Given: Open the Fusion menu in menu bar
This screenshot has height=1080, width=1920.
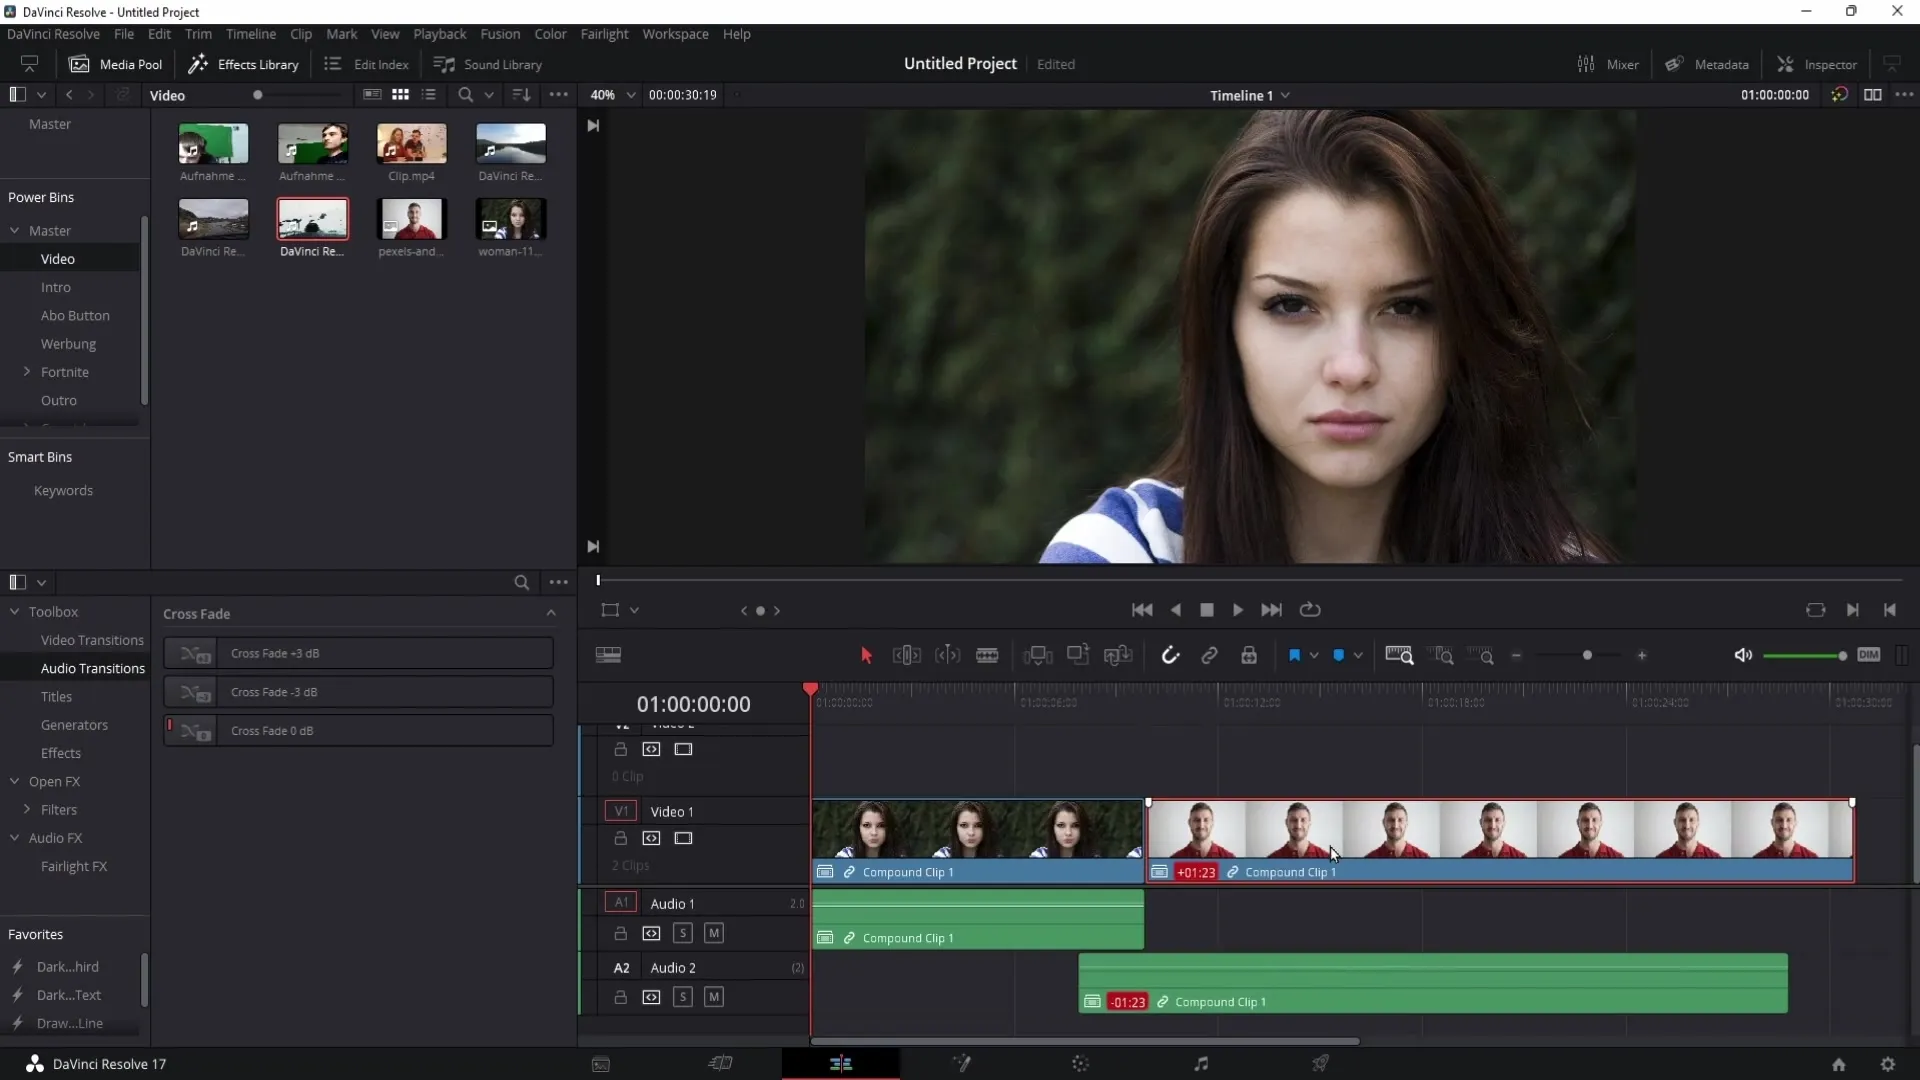Looking at the screenshot, I should tap(498, 33).
